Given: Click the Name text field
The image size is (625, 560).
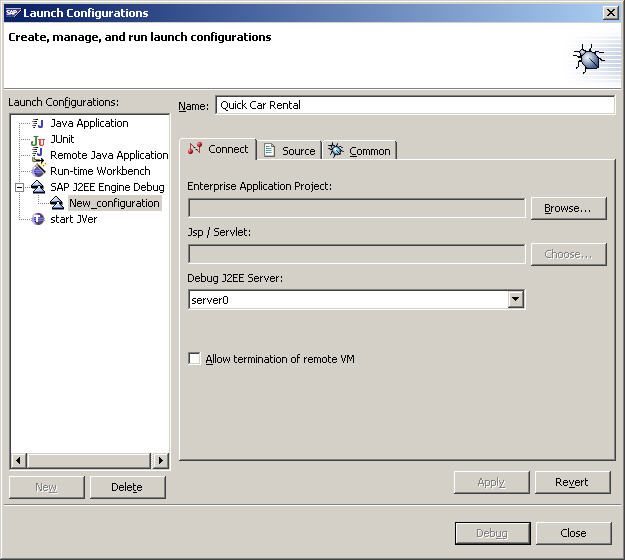Looking at the screenshot, I should (x=414, y=105).
